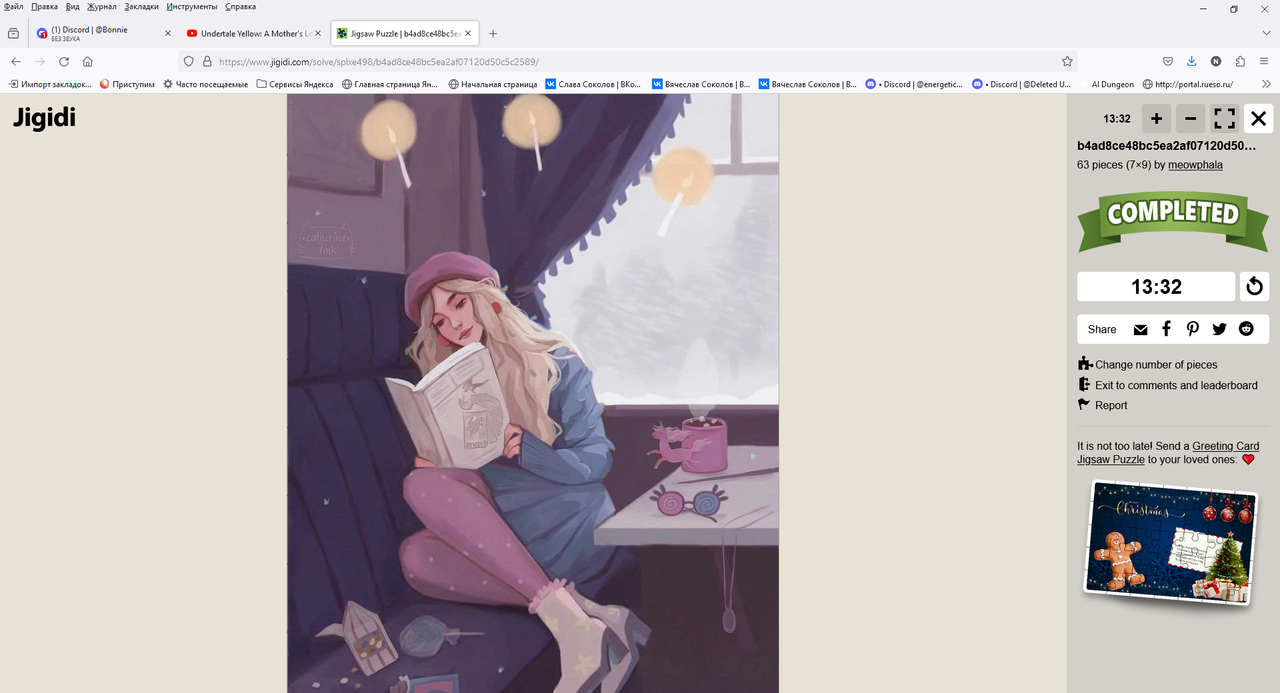Show more bookmarks with the chevron

[1268, 84]
